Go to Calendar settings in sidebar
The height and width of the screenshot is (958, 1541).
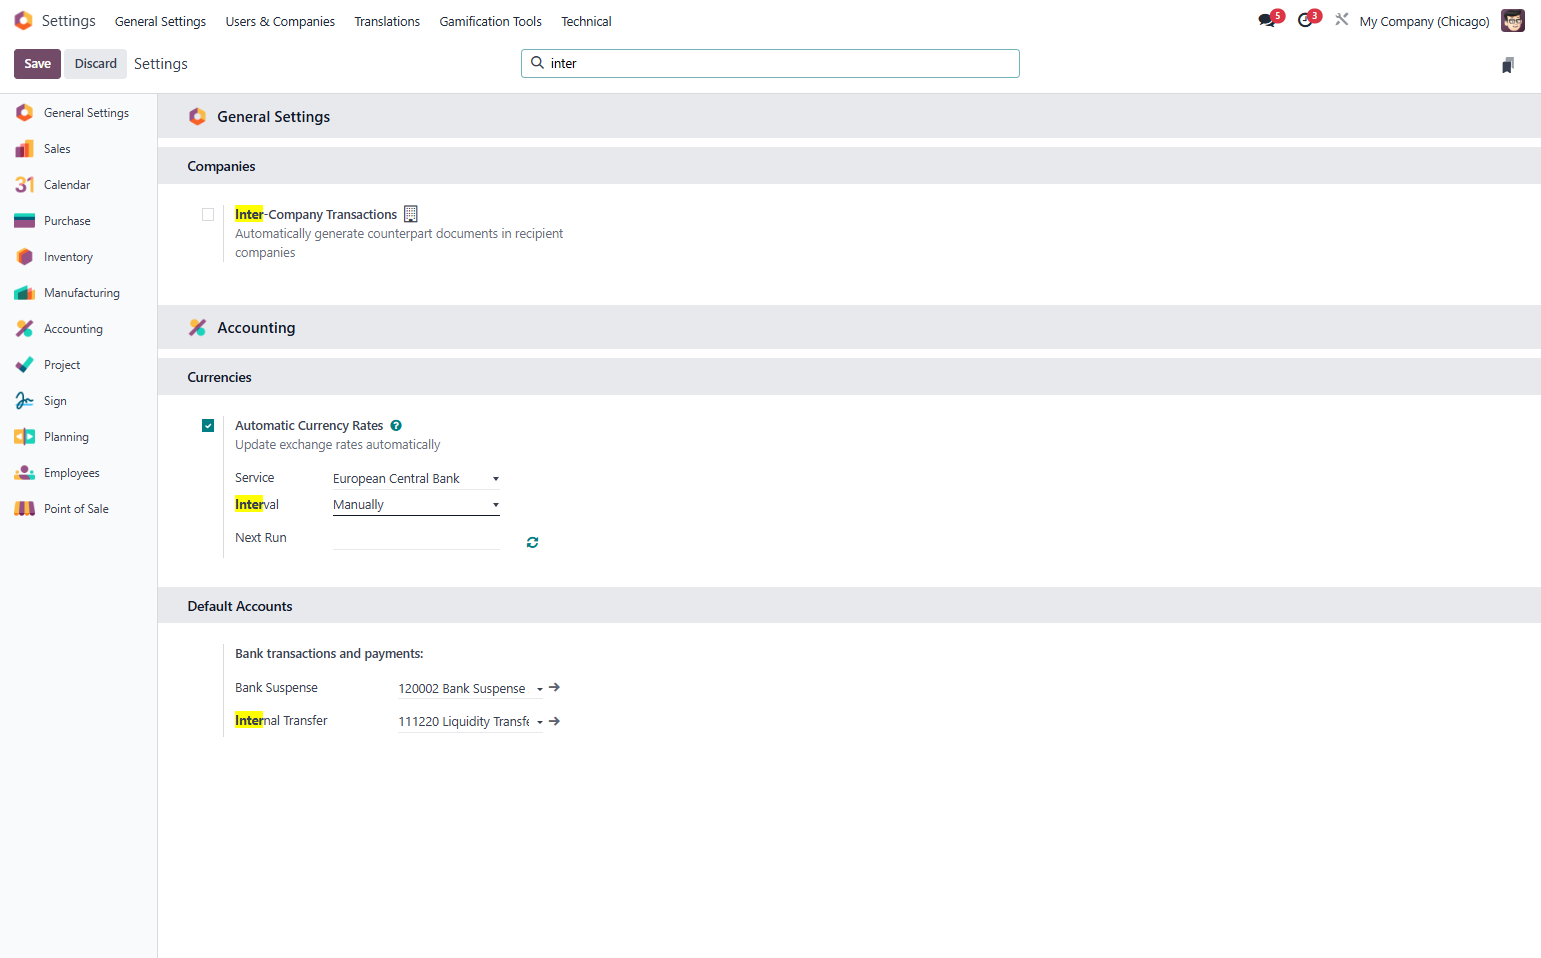[x=78, y=185]
